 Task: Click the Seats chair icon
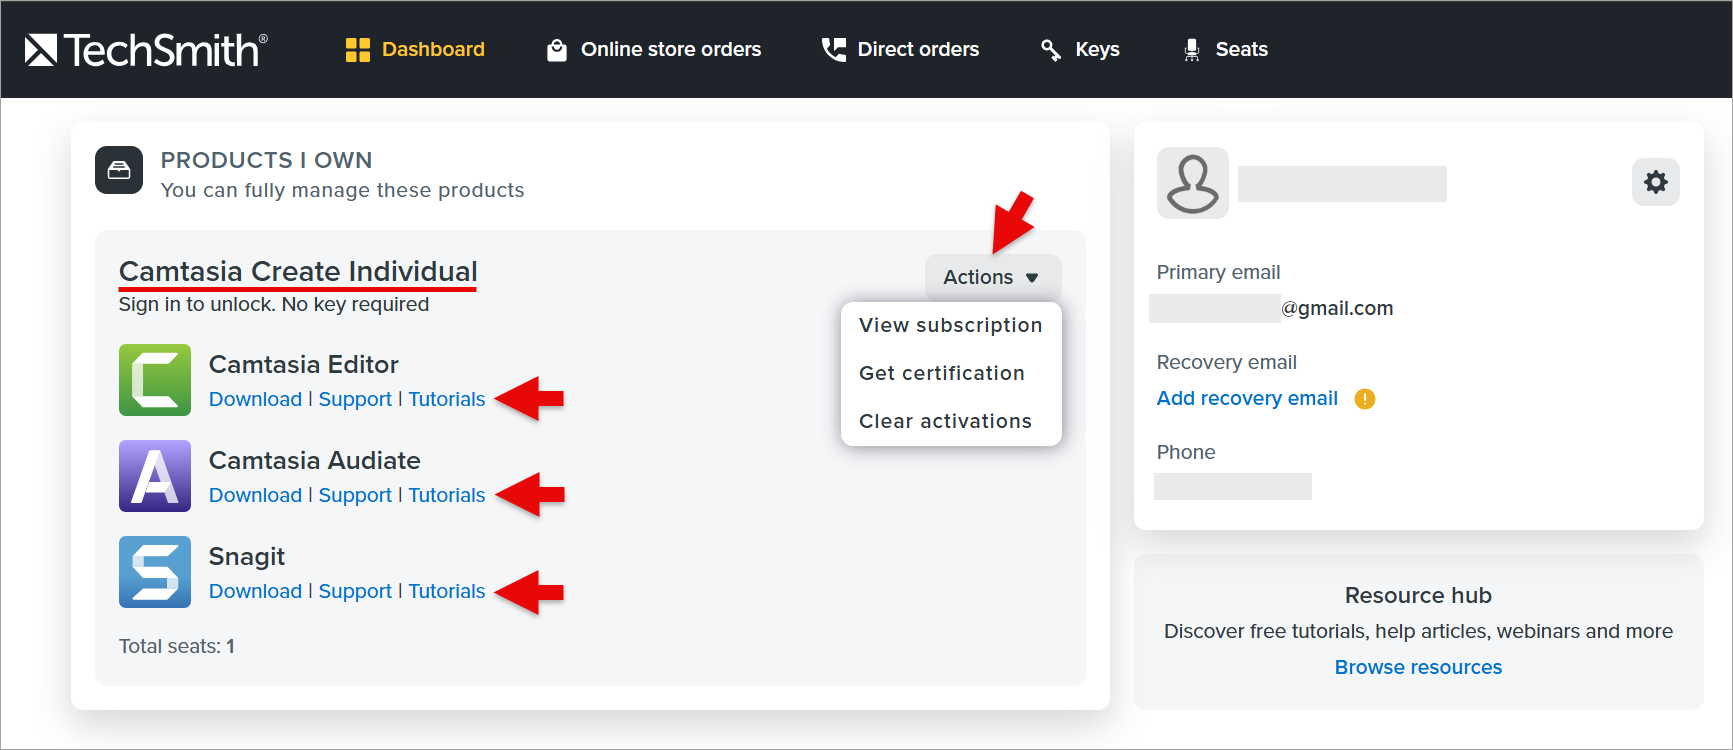point(1192,49)
